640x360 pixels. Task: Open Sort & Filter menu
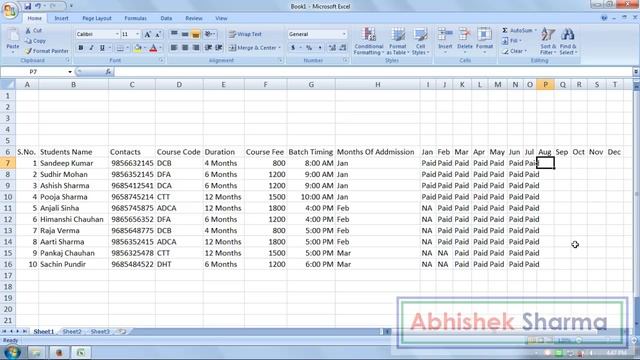548,41
